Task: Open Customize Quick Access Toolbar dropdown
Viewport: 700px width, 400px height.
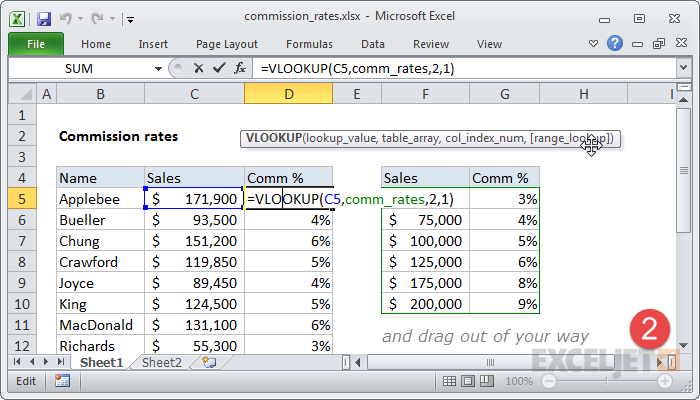Action: click(x=130, y=19)
